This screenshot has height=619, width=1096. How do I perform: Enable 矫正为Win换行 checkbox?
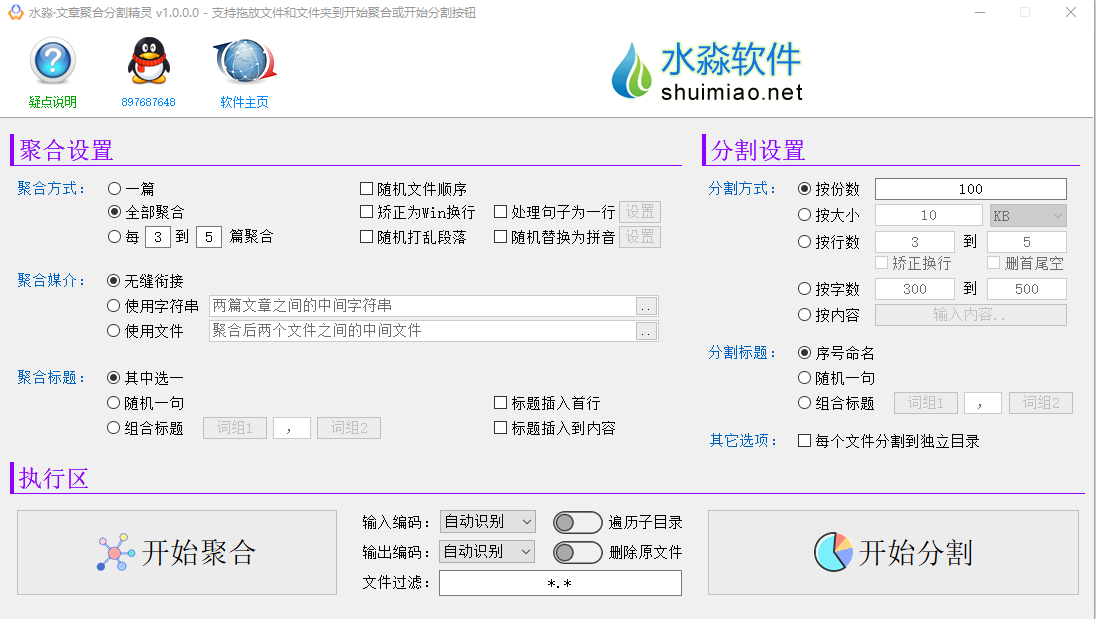click(x=417, y=212)
